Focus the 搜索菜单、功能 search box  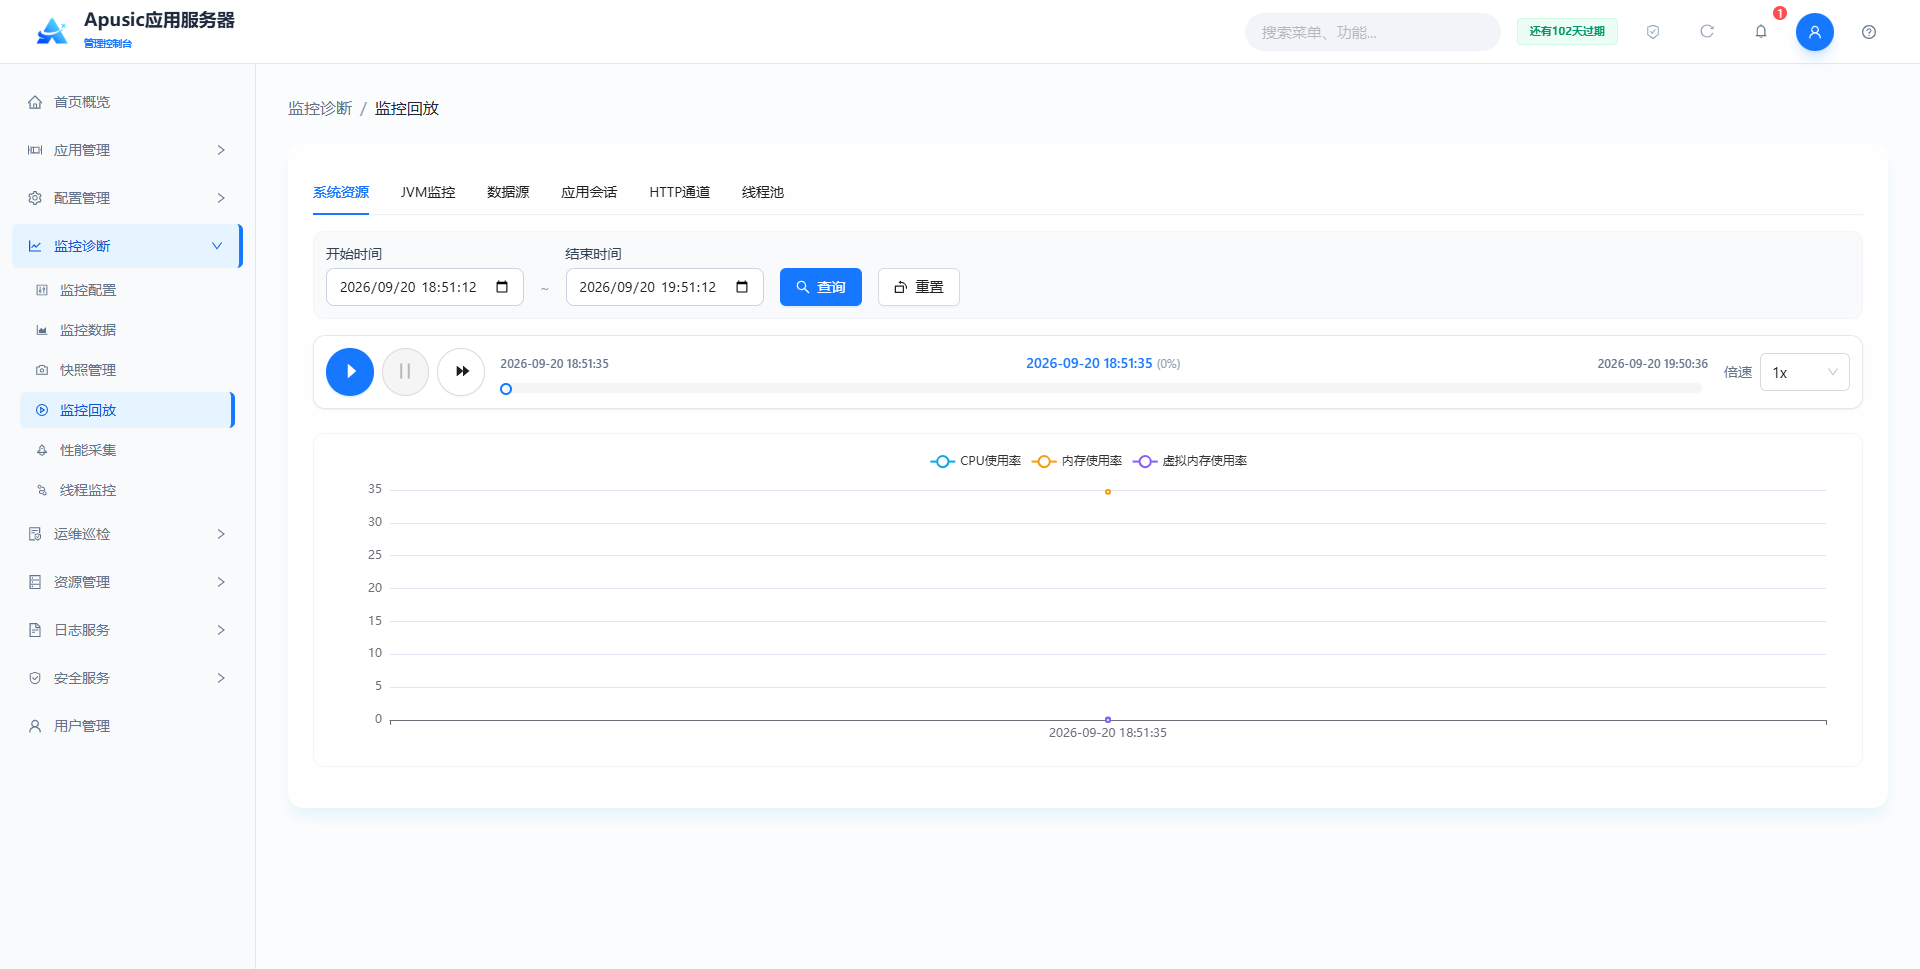[1372, 32]
